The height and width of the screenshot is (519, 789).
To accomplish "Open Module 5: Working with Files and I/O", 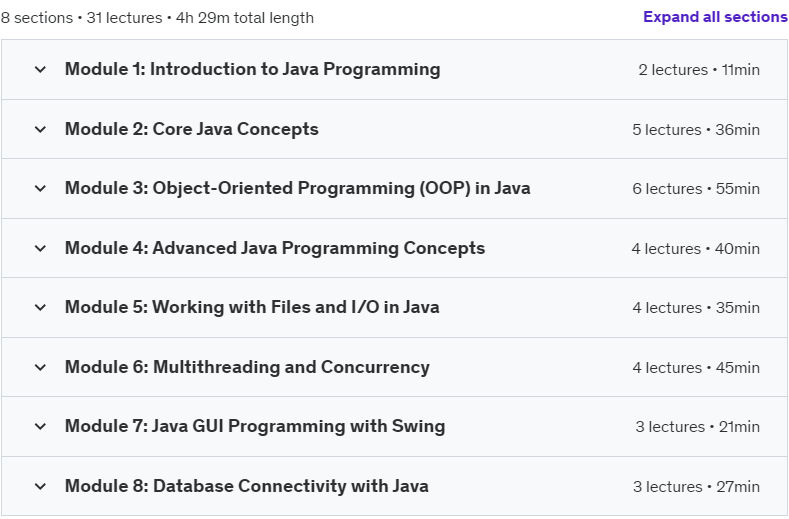I will coord(252,307).
